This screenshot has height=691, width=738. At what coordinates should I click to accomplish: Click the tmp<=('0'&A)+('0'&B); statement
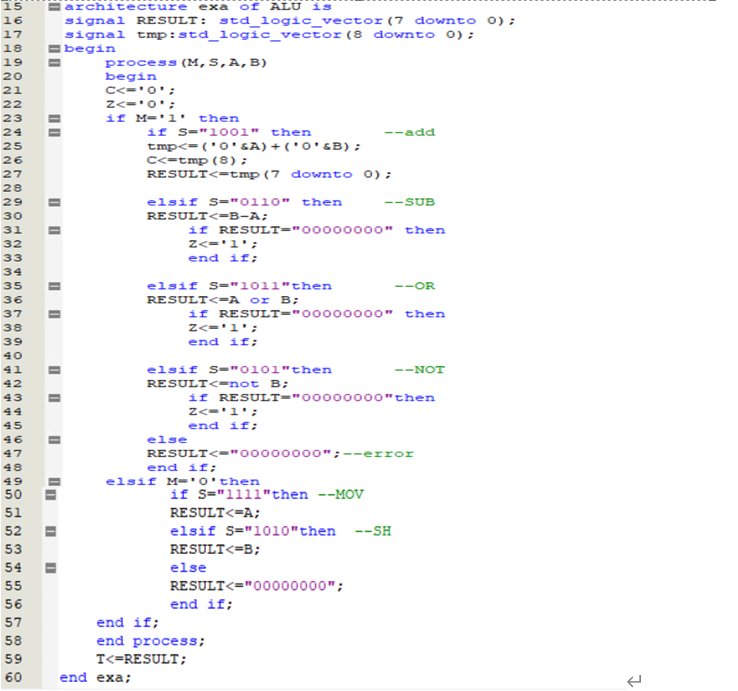[254, 146]
